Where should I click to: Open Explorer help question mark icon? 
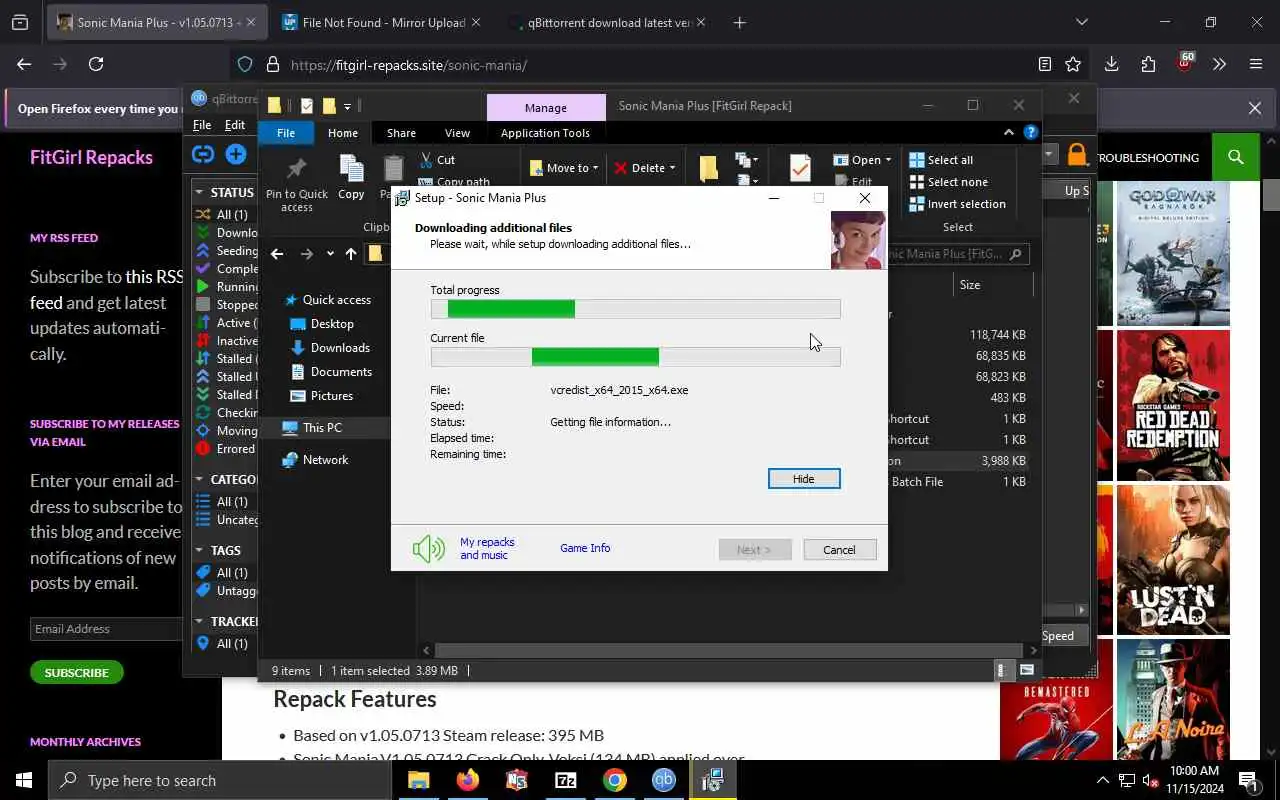pos(1031,132)
